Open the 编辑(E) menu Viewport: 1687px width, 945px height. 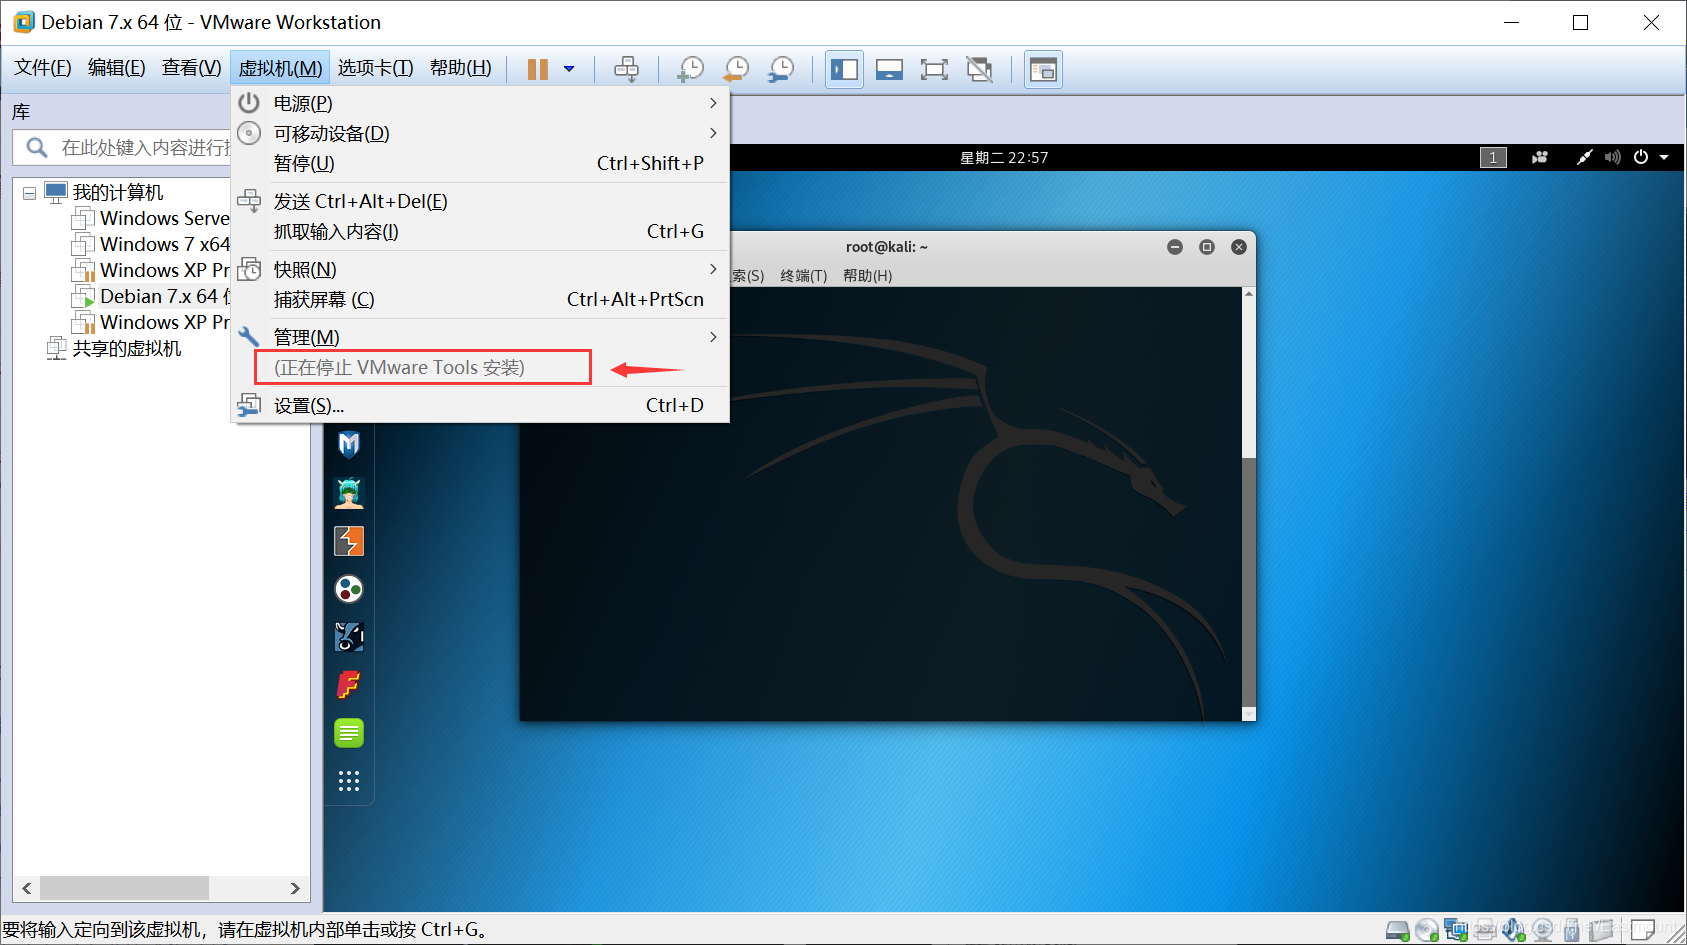(x=116, y=68)
